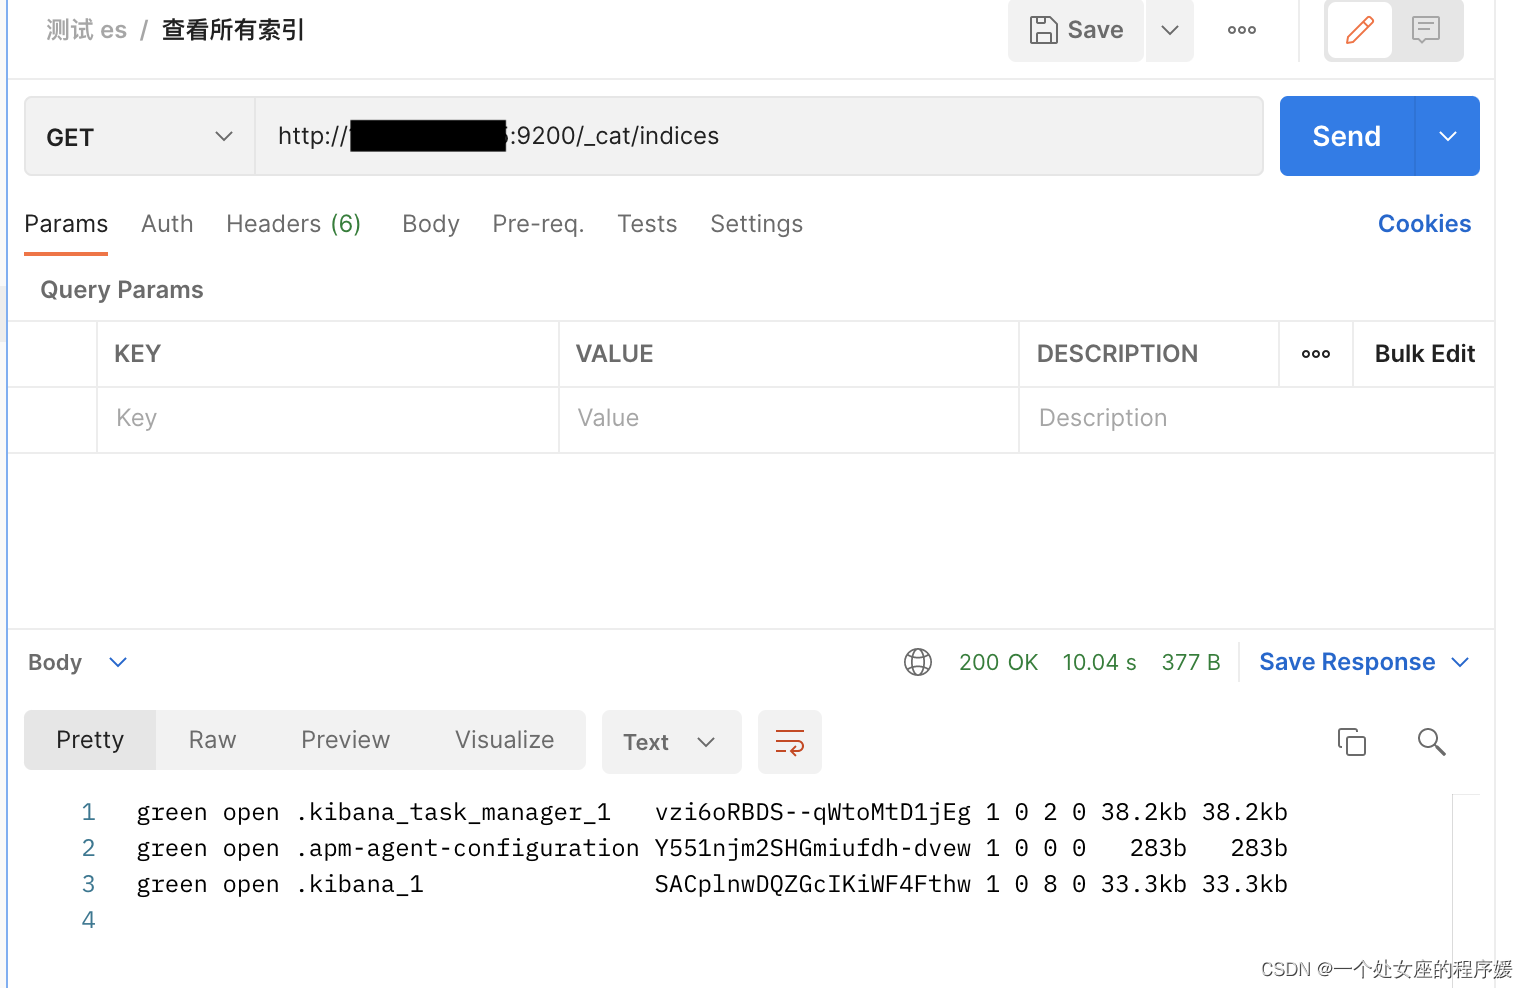The image size is (1528, 988).
Task: Open the GET method dropdown
Action: coord(140,137)
